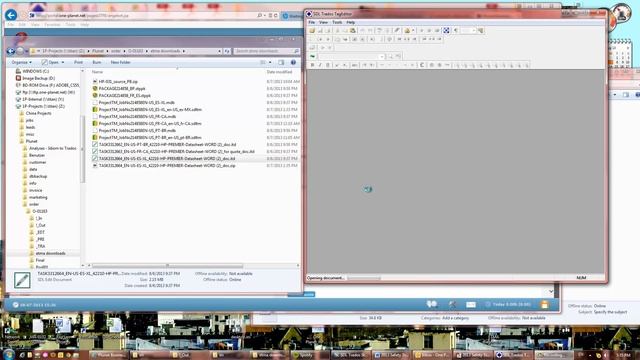The width and height of the screenshot is (640, 360).
Task: Click New folder in Explorer toolbar
Action: [120, 62]
